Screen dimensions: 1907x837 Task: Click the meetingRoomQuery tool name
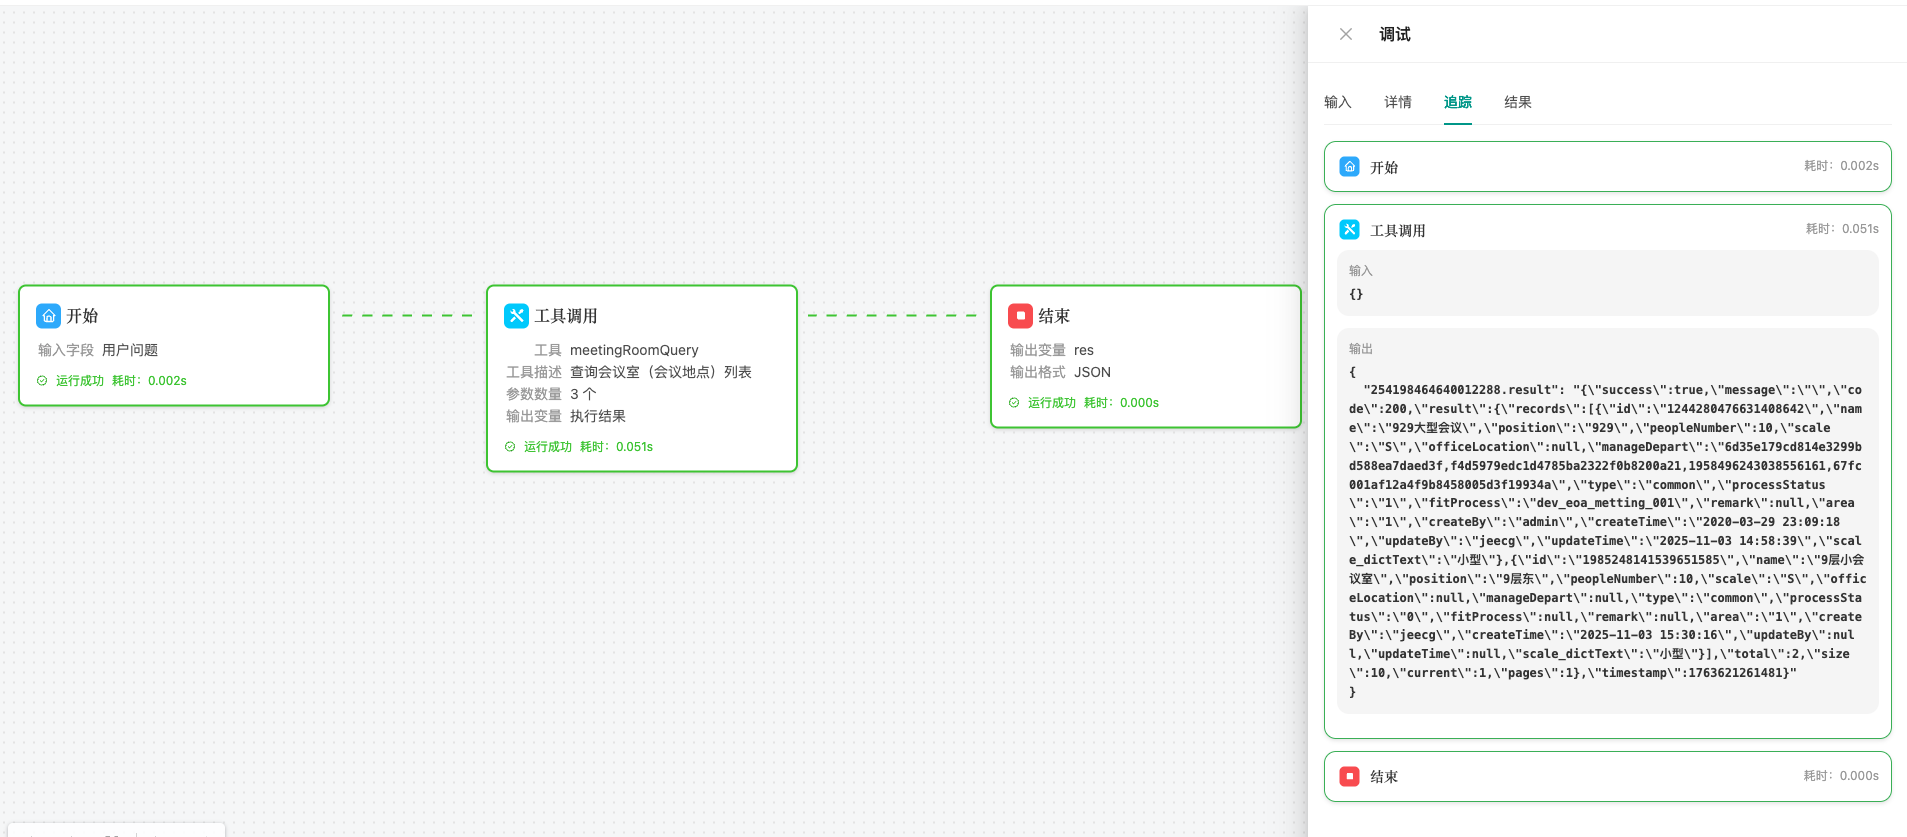tap(634, 350)
